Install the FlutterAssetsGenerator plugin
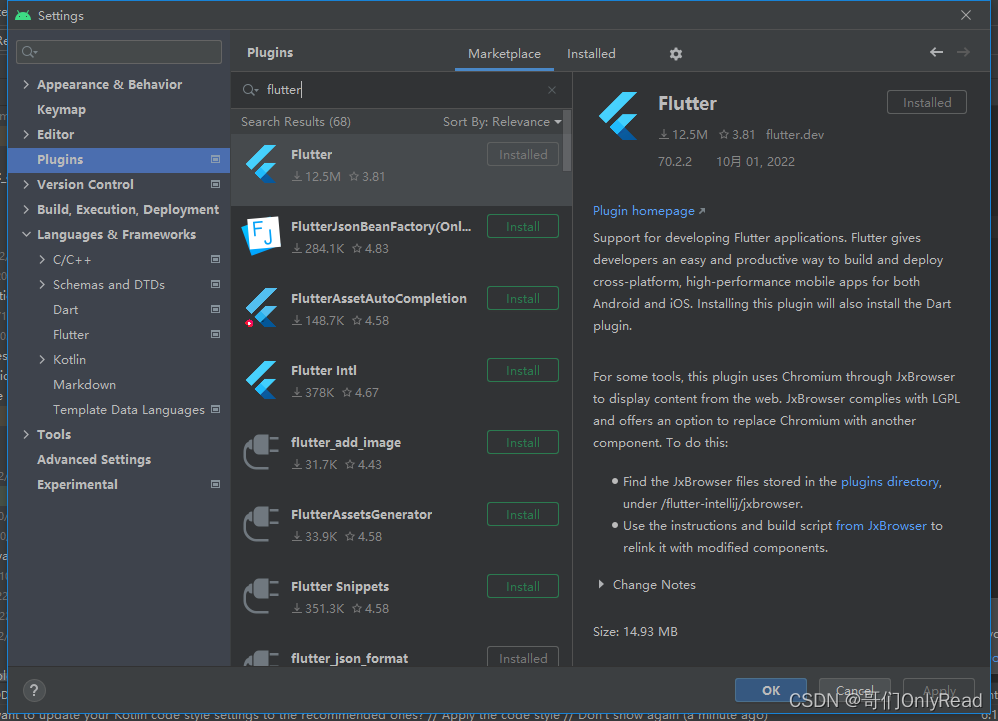This screenshot has height=721, width=998. click(523, 514)
